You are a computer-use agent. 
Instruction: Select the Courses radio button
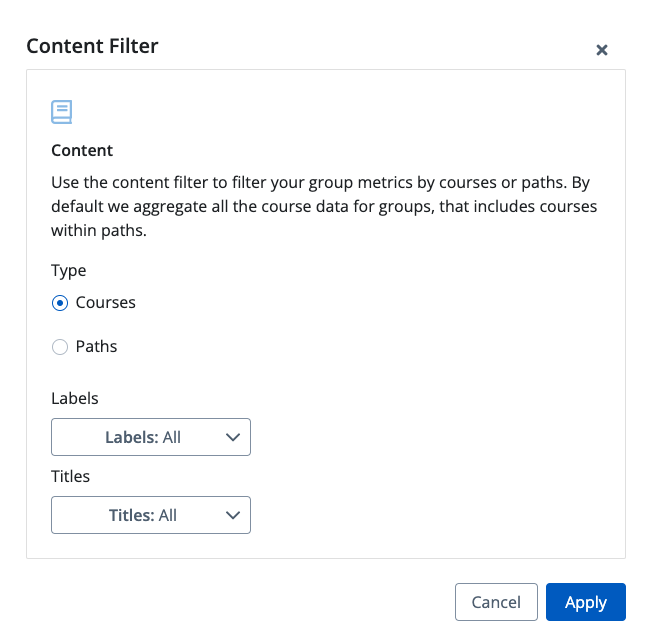point(60,303)
